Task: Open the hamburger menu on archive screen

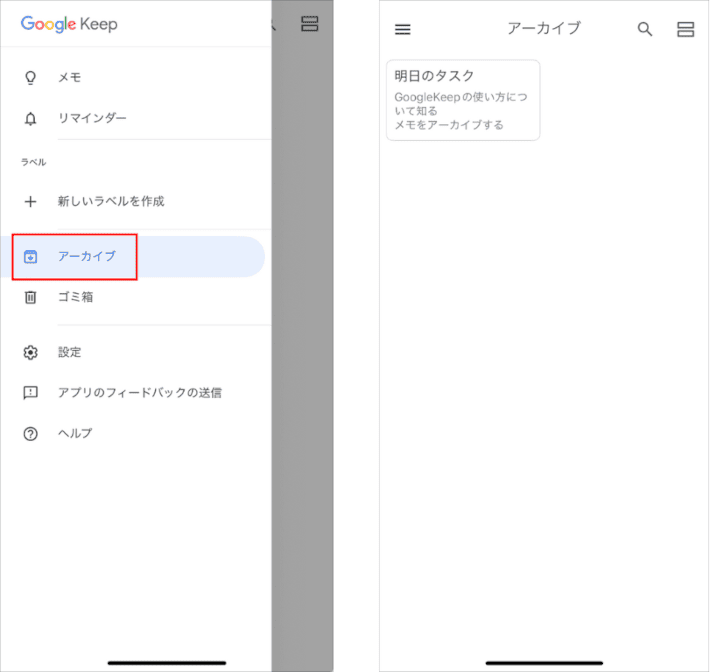Action: 403,29
